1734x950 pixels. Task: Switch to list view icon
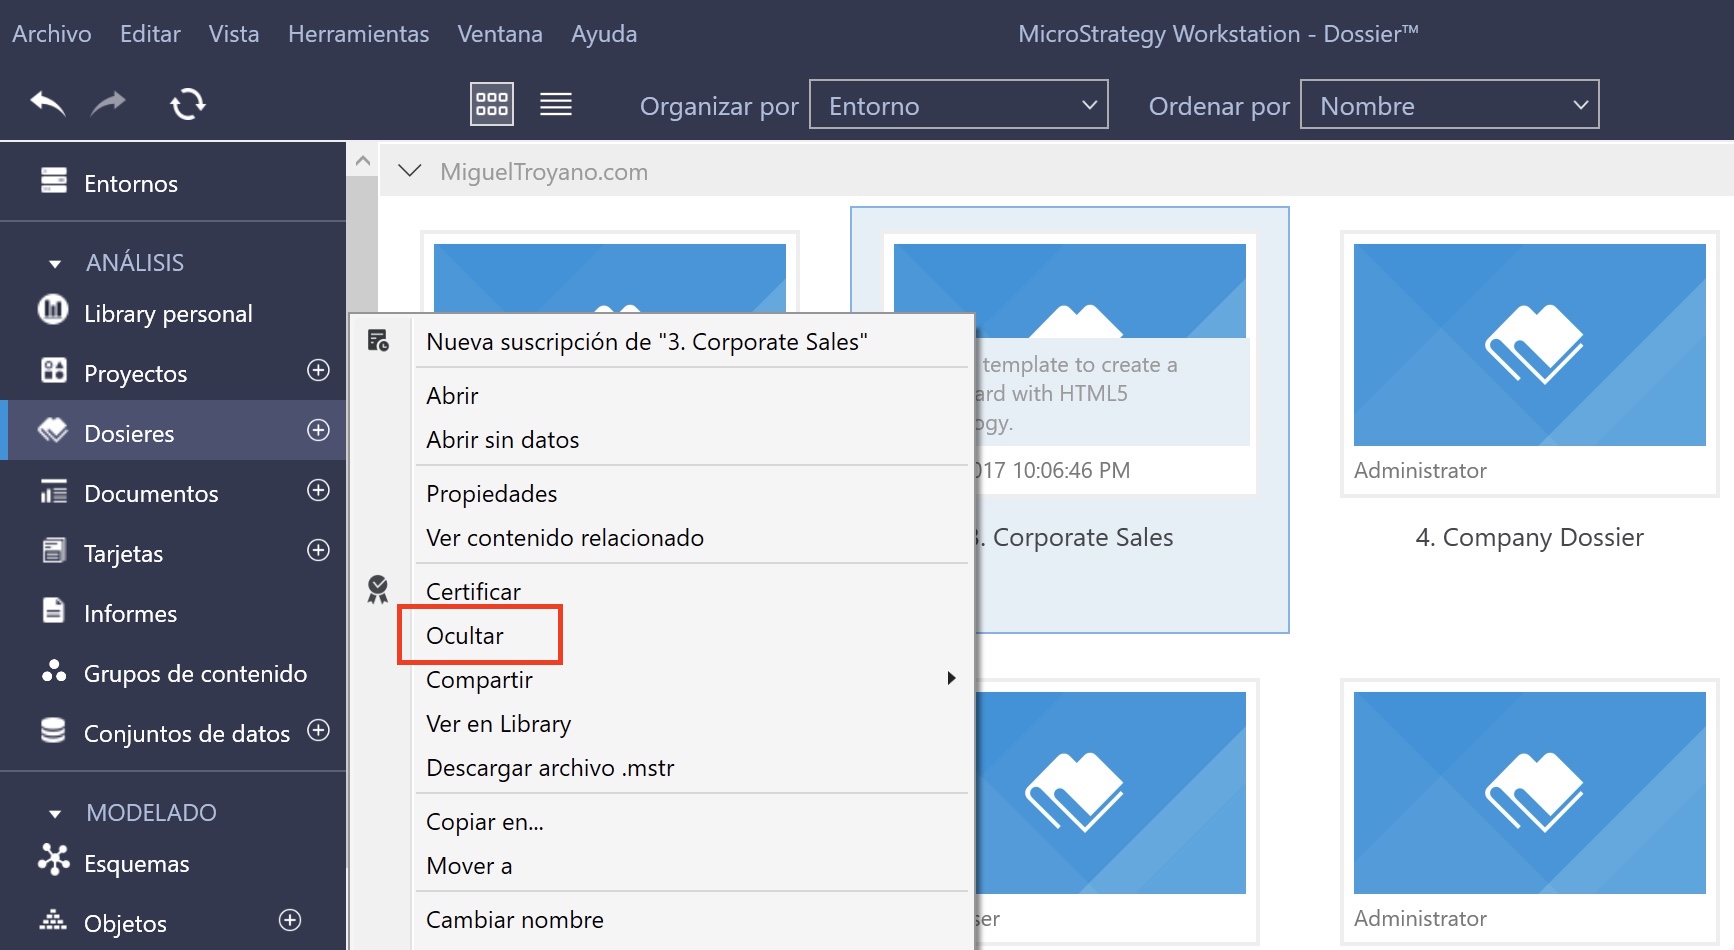[x=556, y=104]
